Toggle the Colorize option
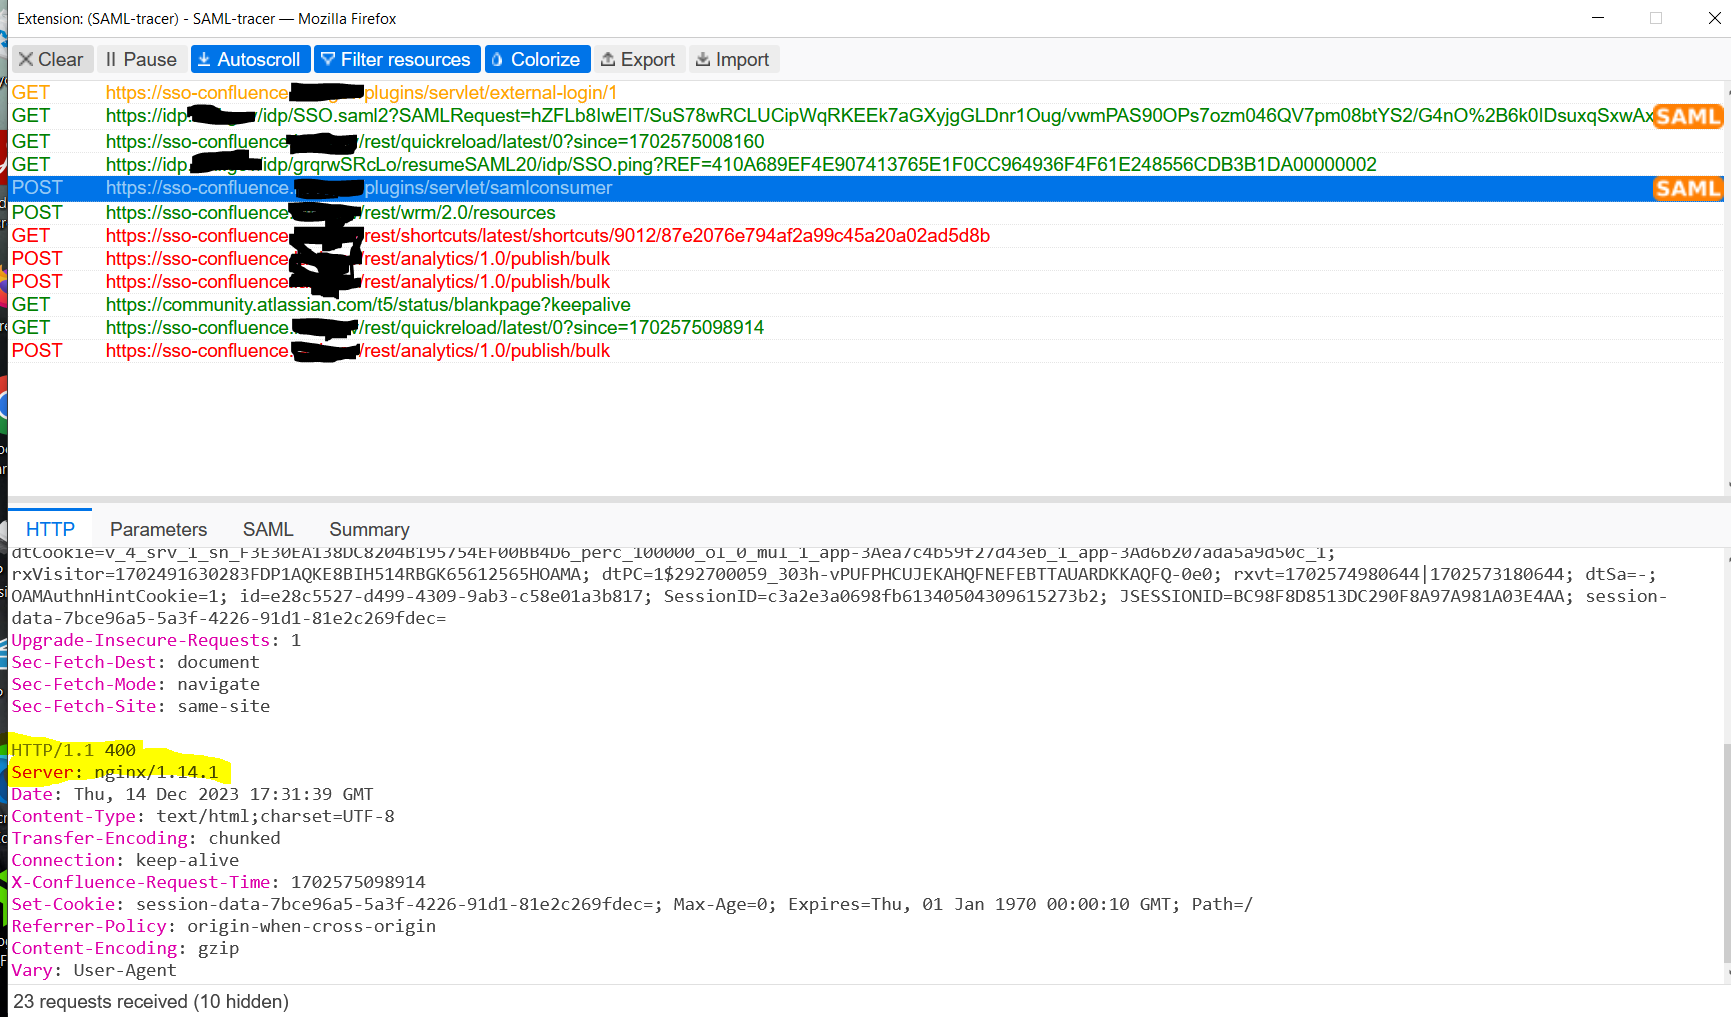 [537, 60]
